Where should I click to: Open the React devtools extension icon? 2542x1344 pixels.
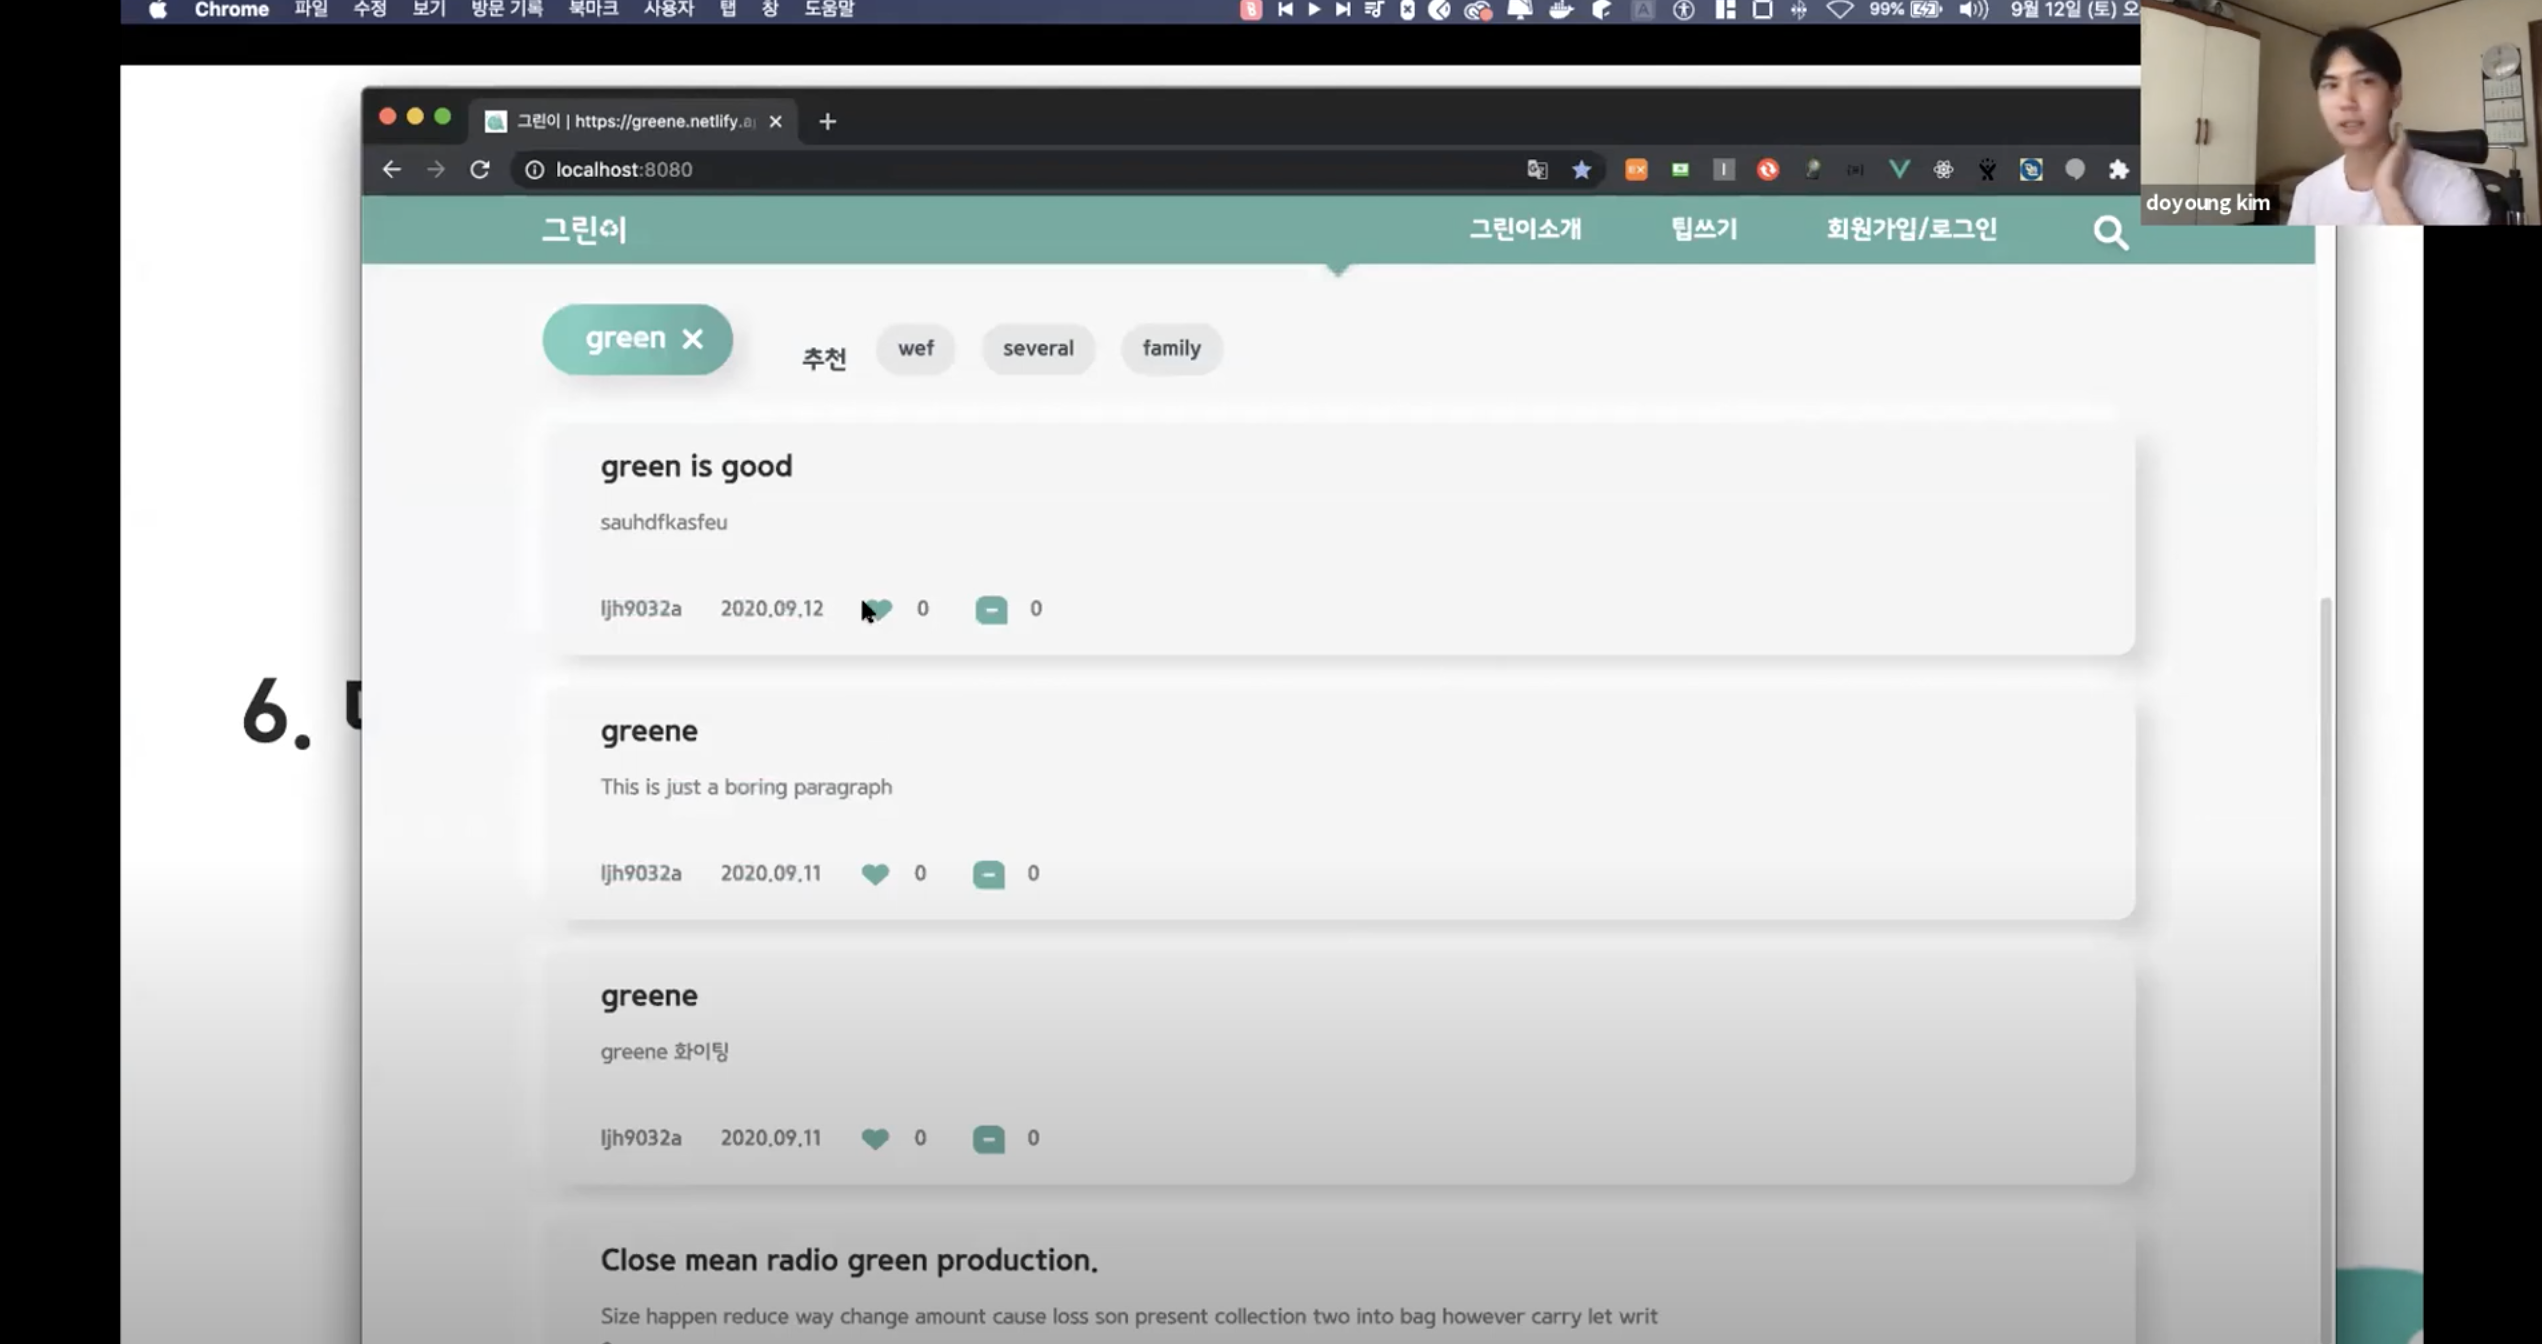click(x=1943, y=169)
